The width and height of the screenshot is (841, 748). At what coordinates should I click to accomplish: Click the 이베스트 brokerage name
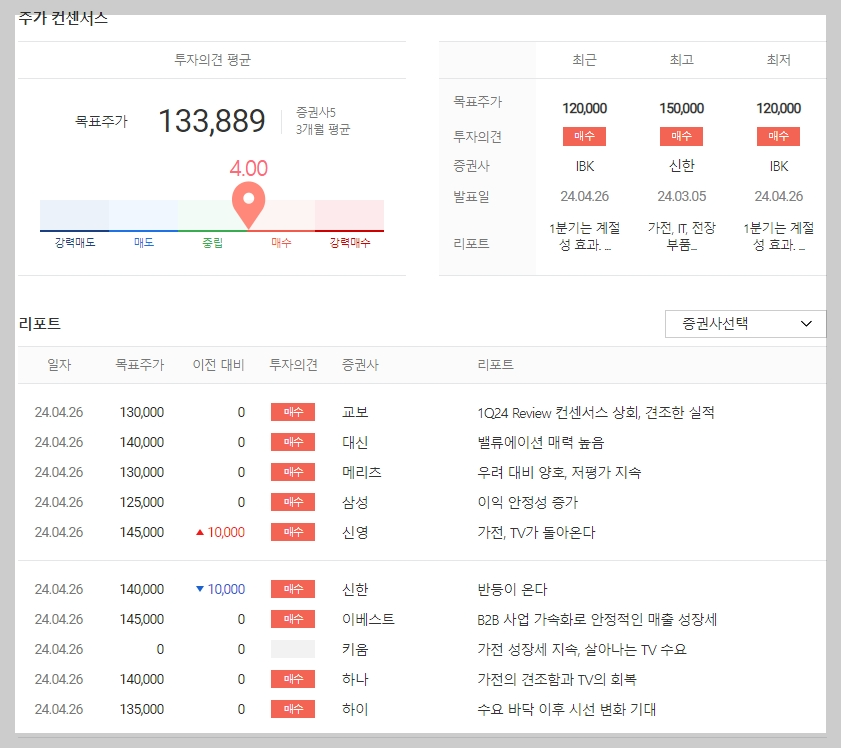(x=368, y=619)
